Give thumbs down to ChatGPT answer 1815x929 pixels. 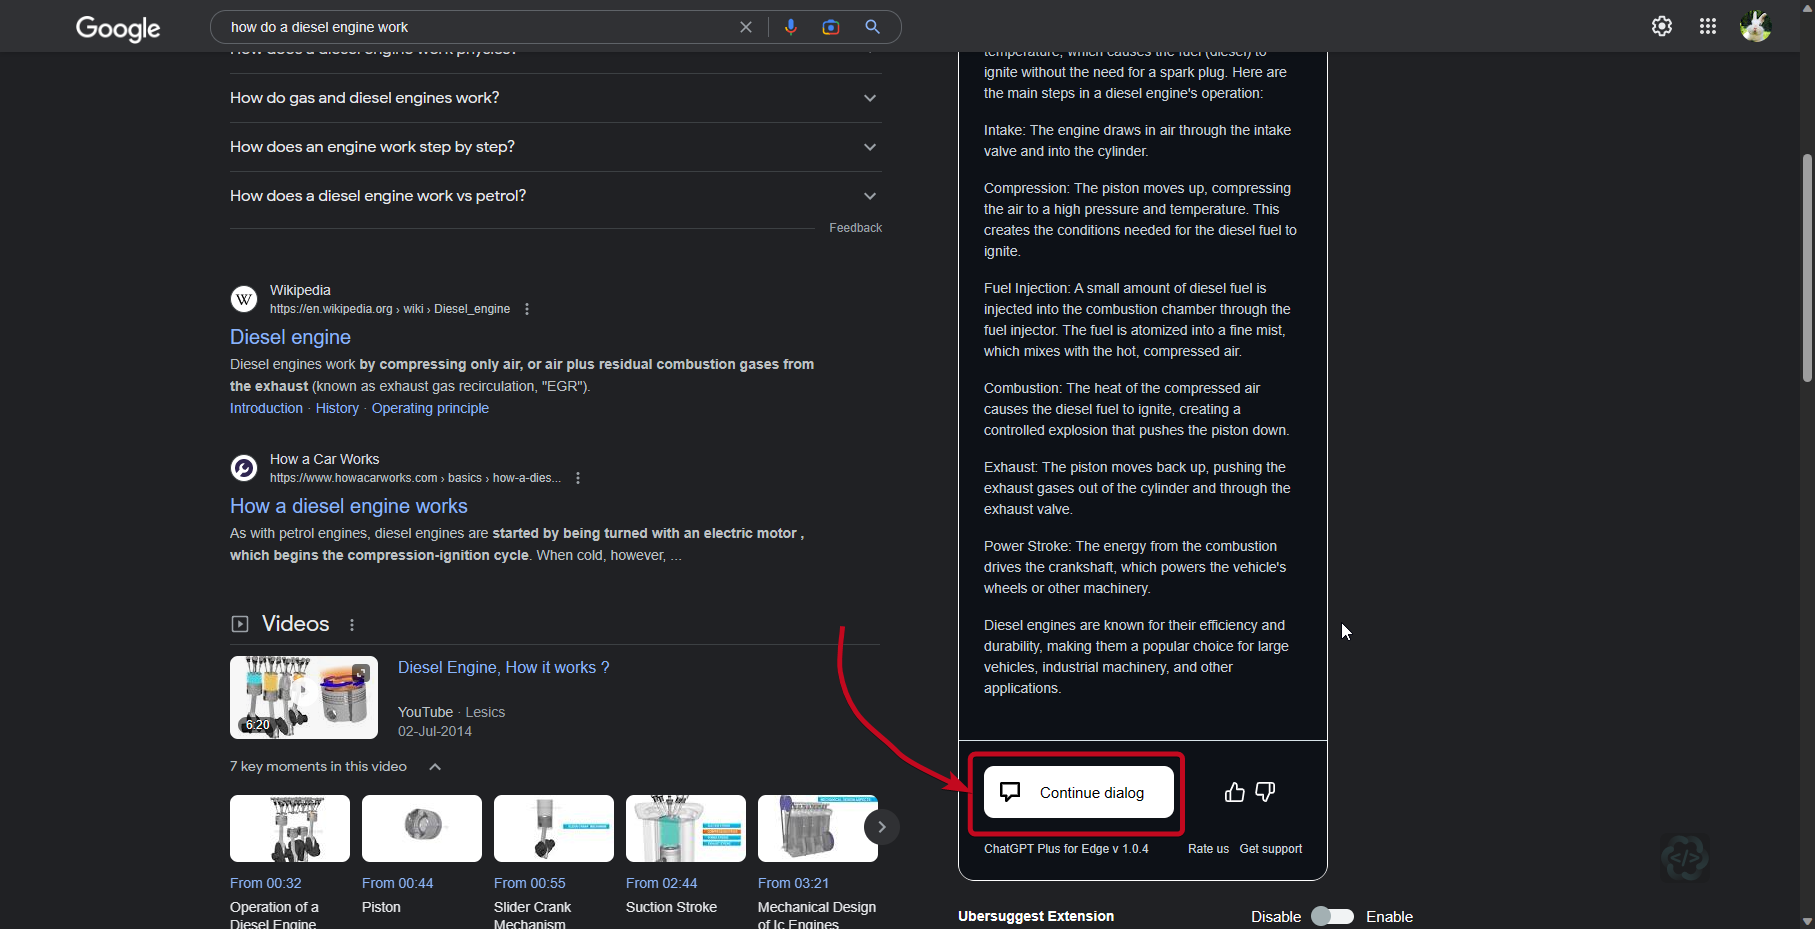pos(1265,792)
